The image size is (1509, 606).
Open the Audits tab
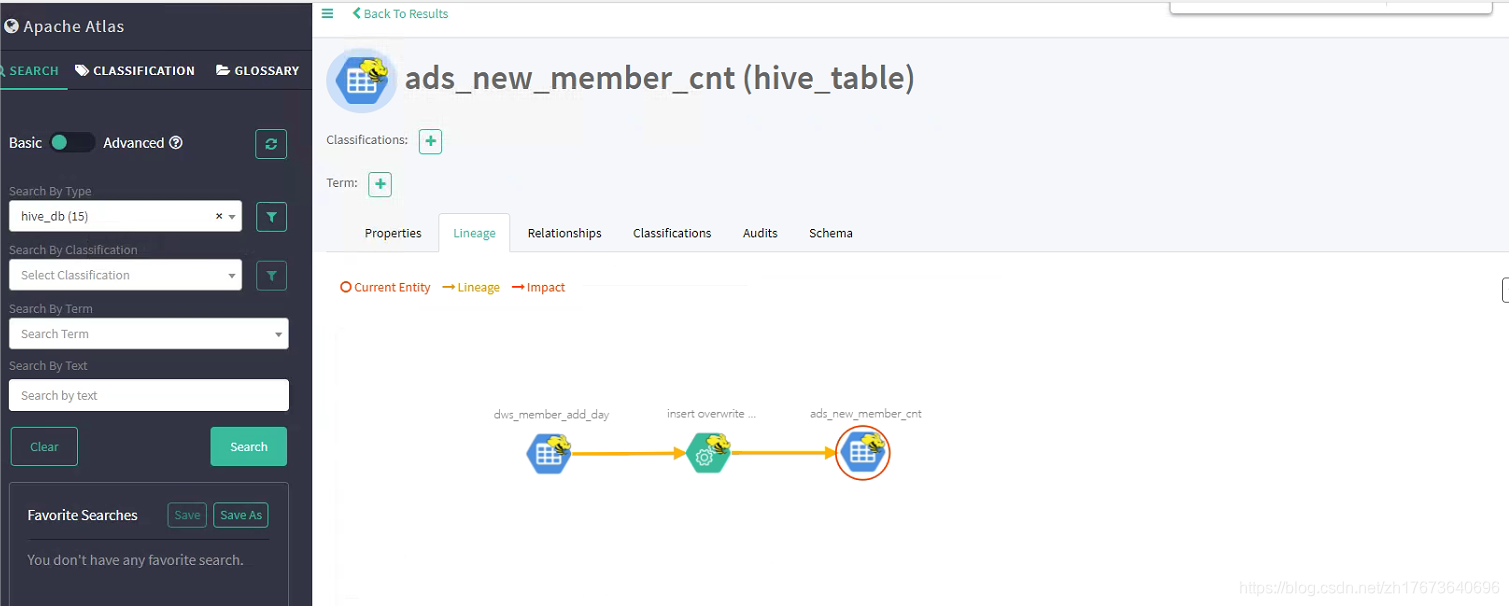pos(760,233)
